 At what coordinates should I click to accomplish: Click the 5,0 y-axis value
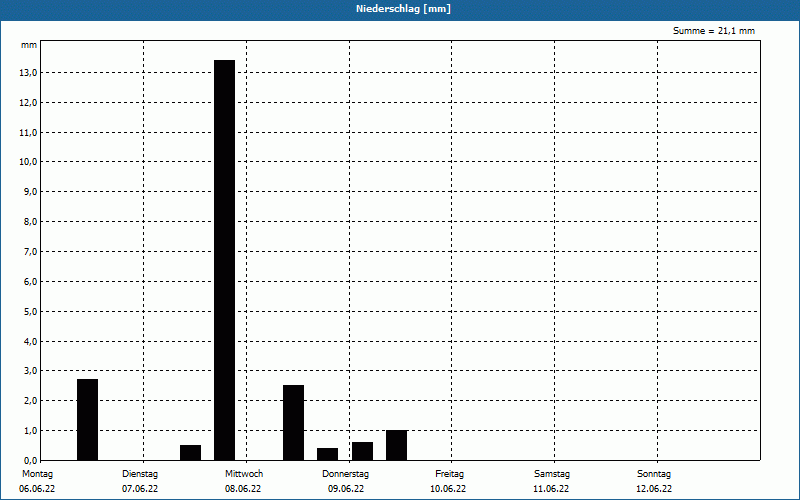pyautogui.click(x=30, y=311)
